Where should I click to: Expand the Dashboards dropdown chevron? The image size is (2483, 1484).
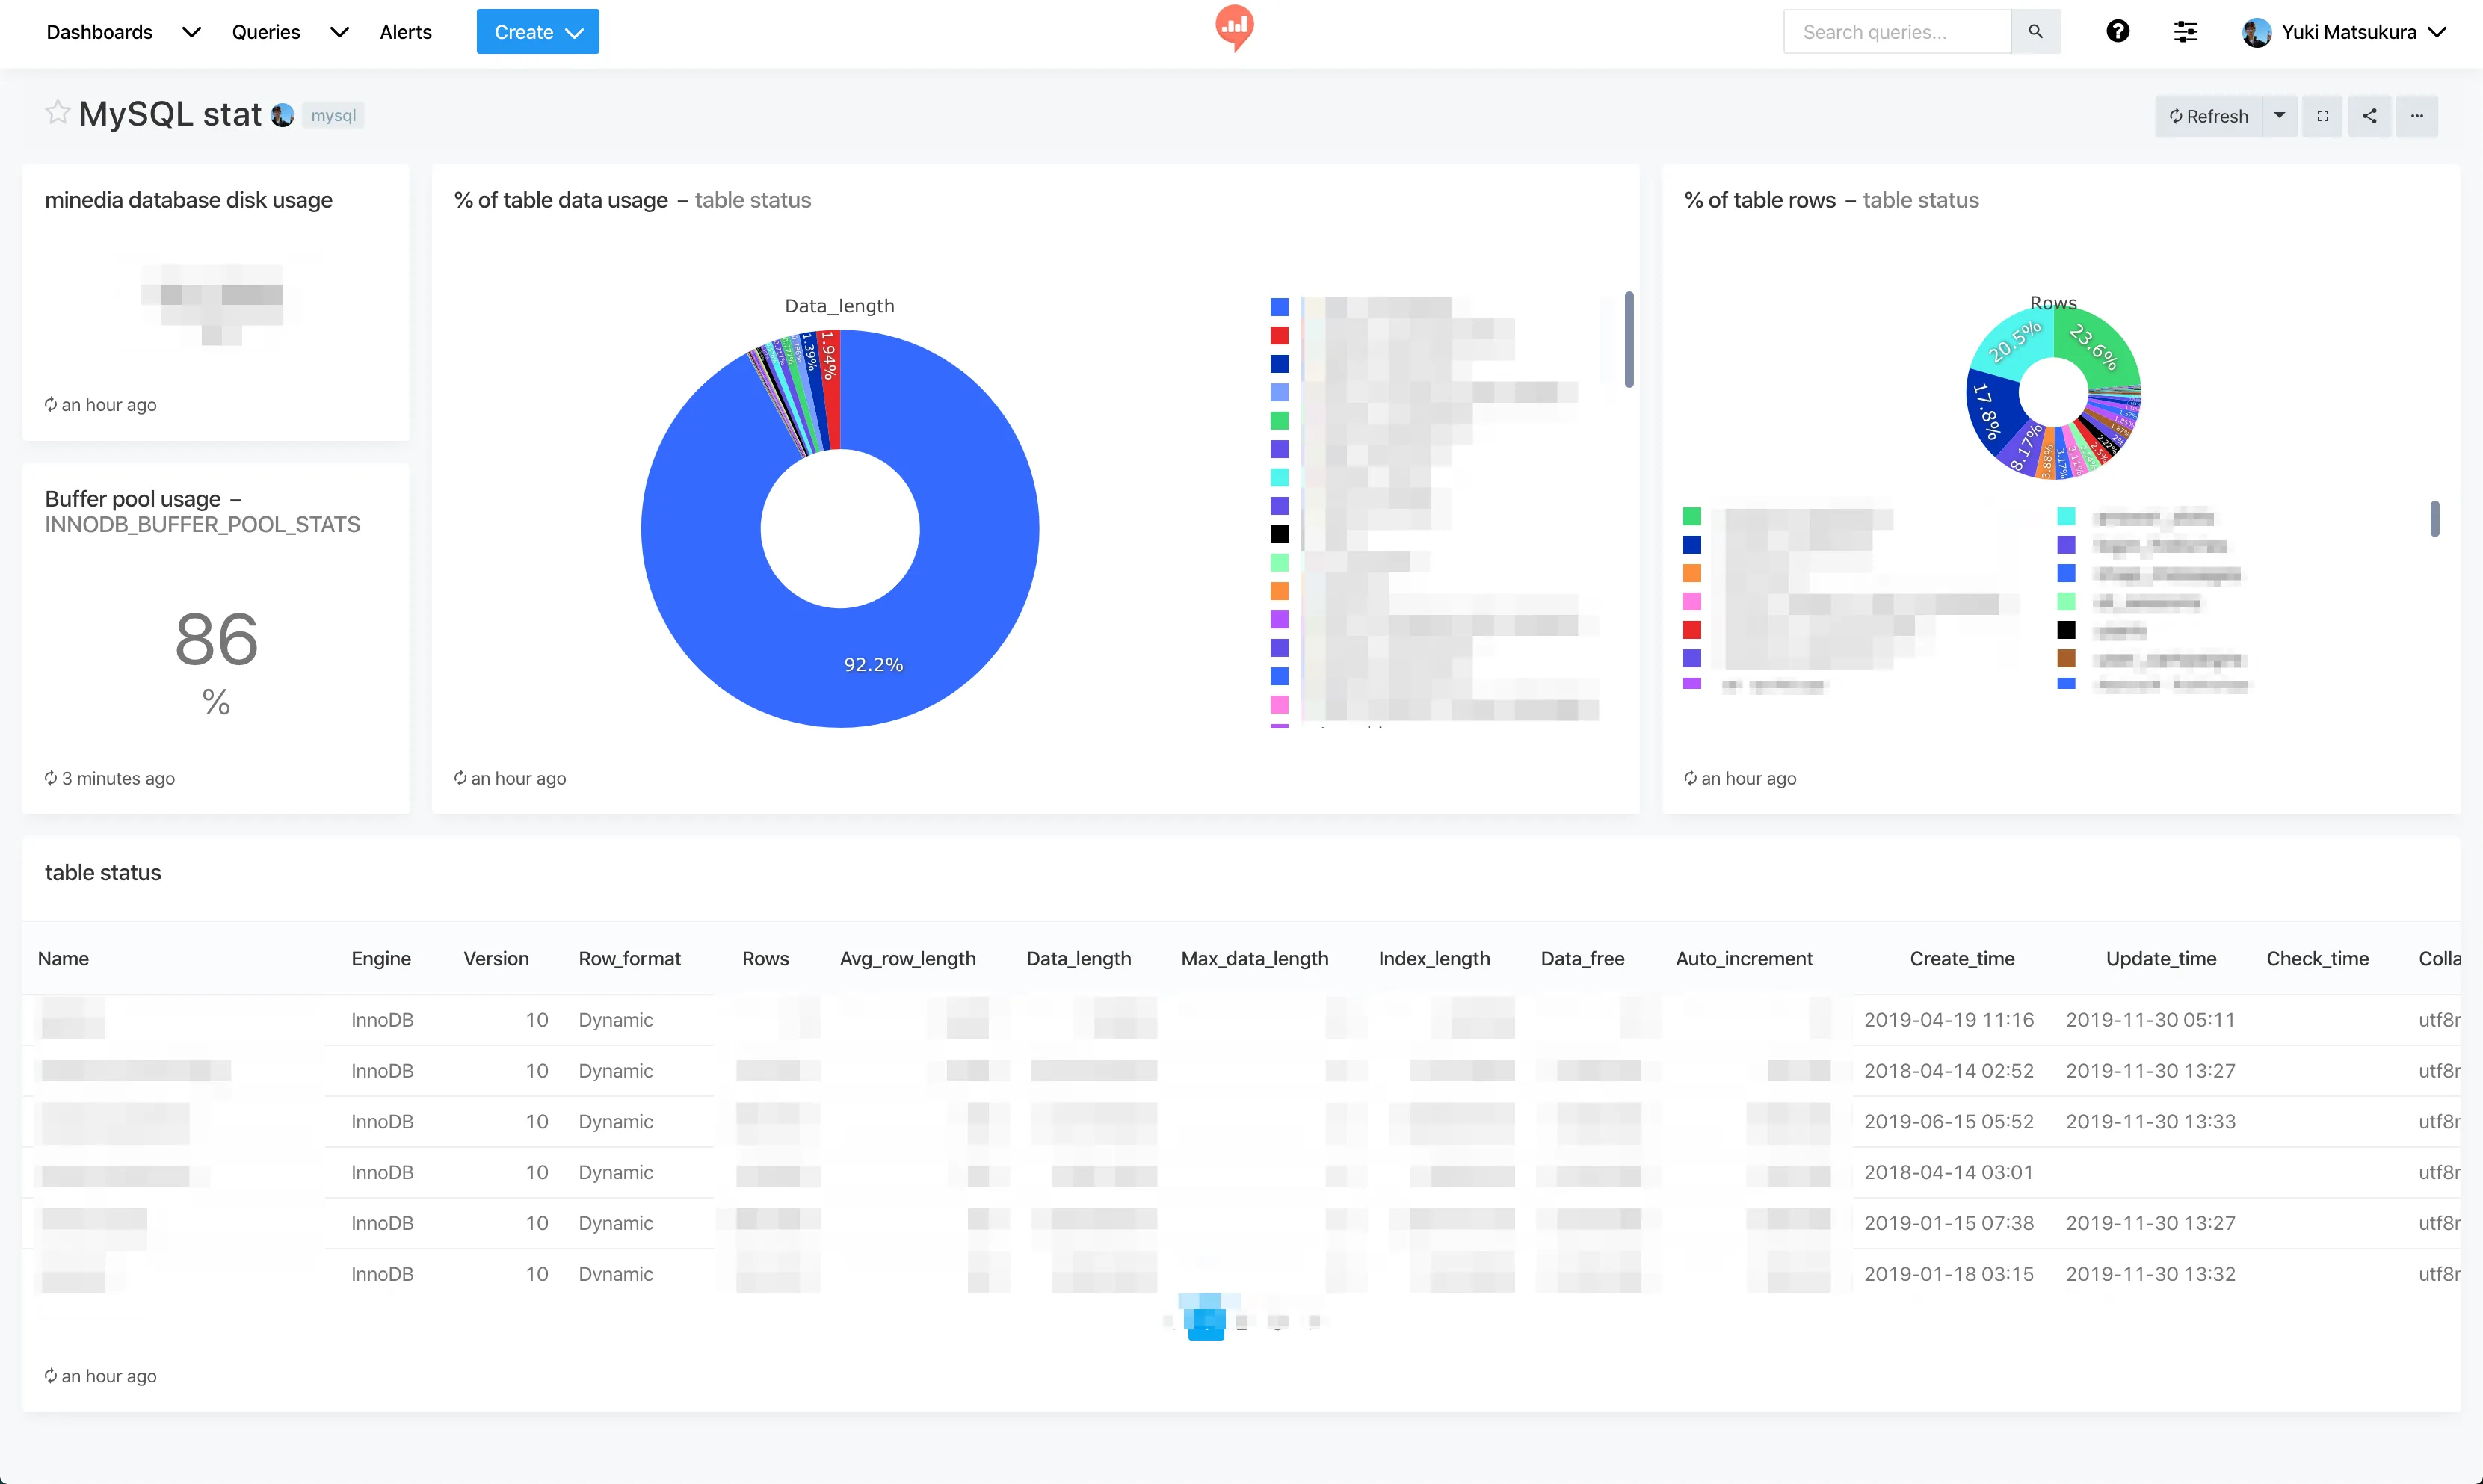(191, 32)
